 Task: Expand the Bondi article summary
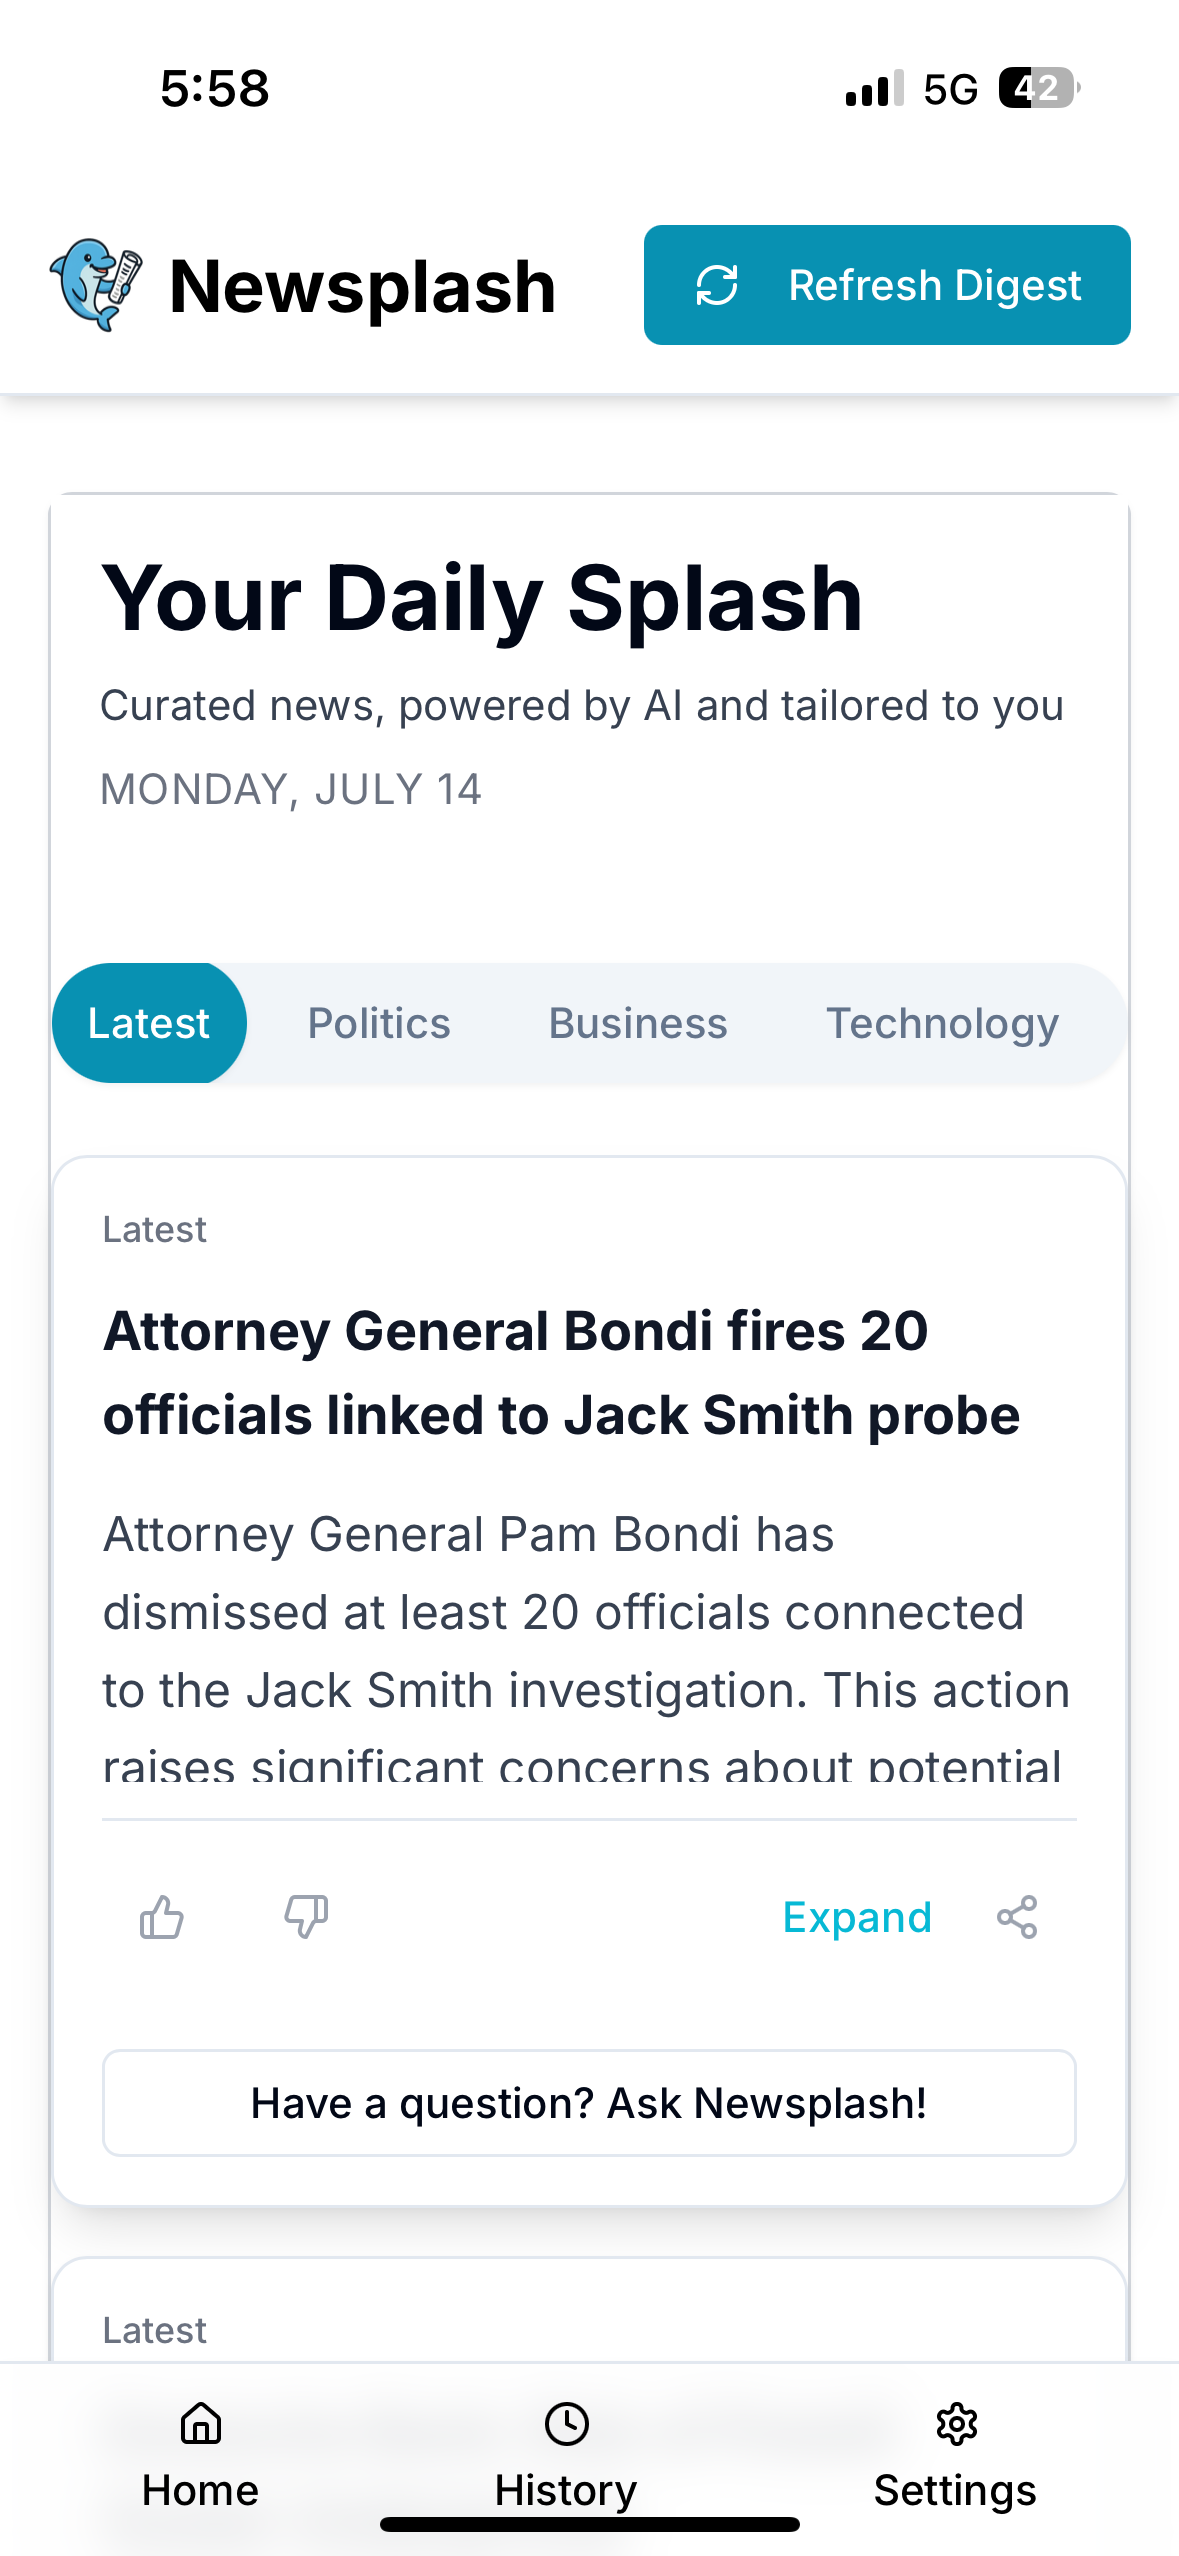pos(857,1917)
